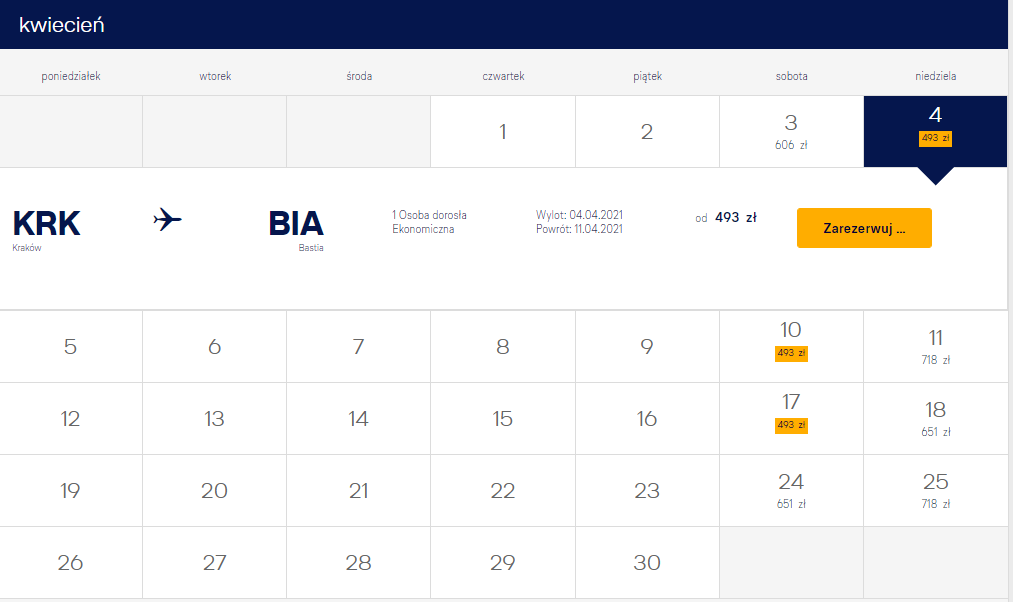Click the Wylot 04.04.2021 departure date text
This screenshot has height=602, width=1013.
coord(579,214)
